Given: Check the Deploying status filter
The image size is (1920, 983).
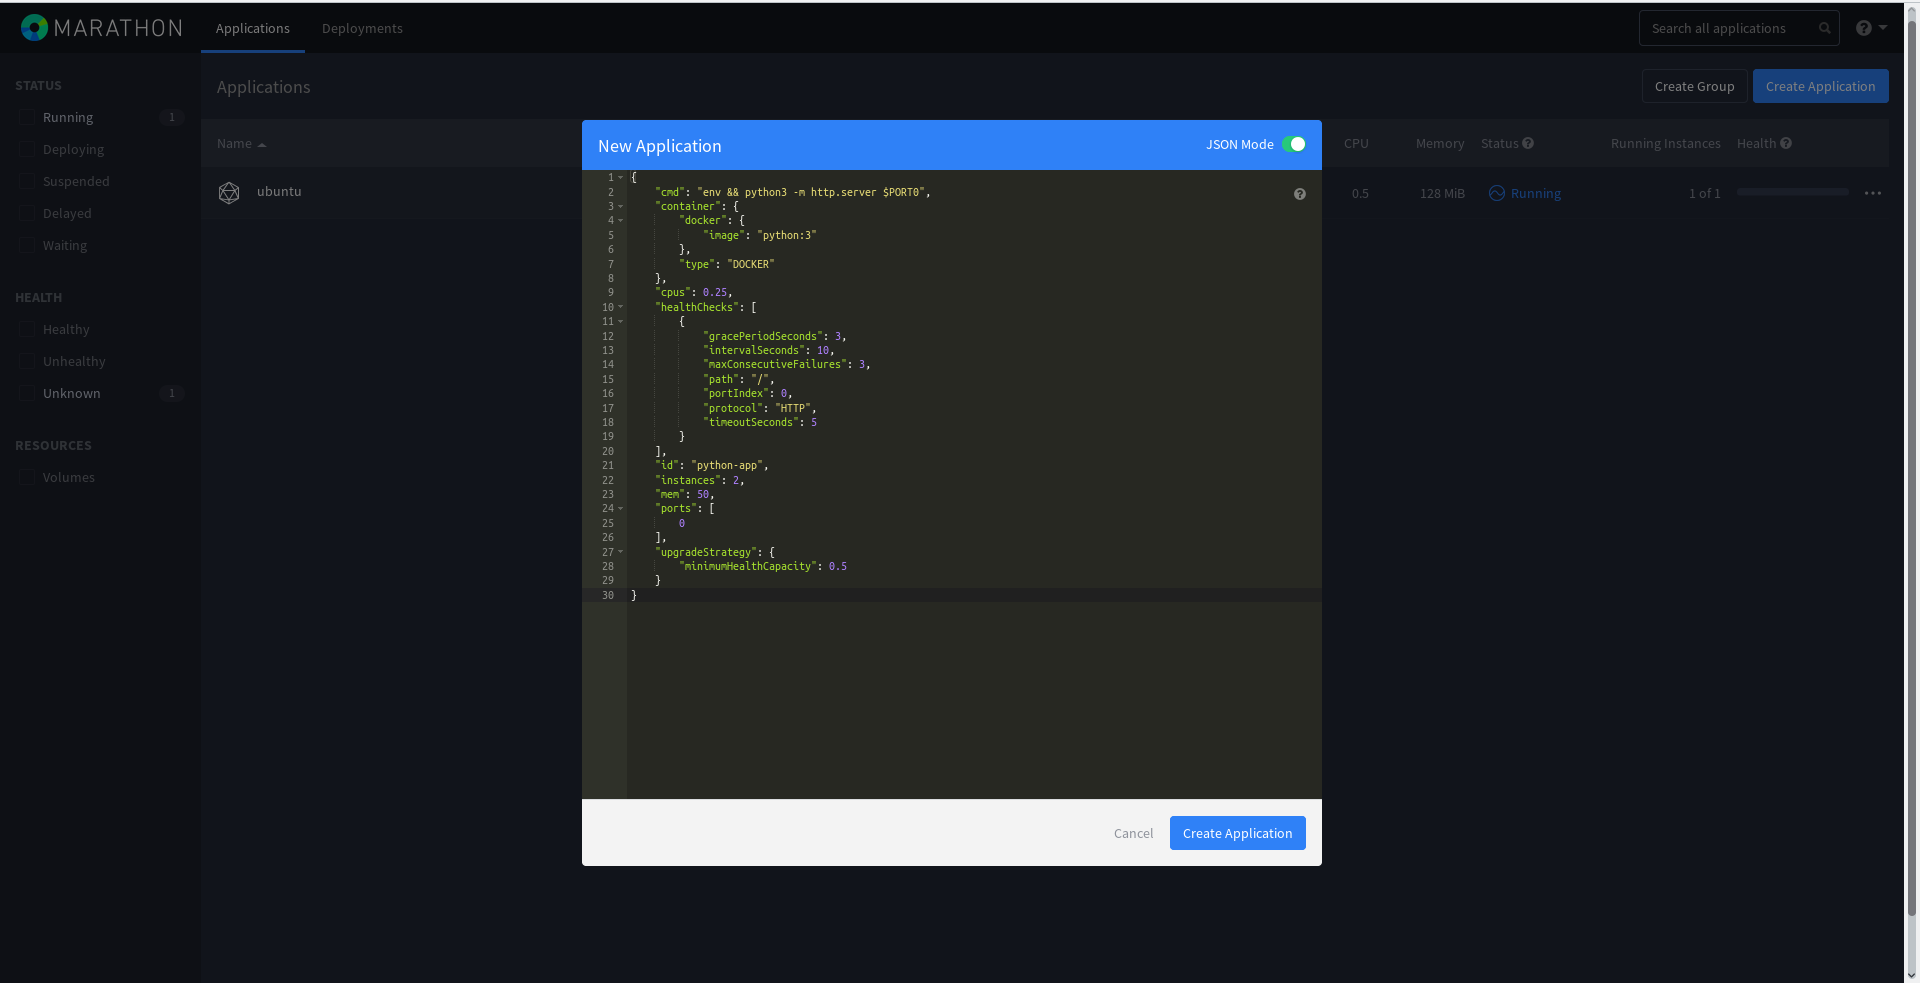Looking at the screenshot, I should click(27, 149).
